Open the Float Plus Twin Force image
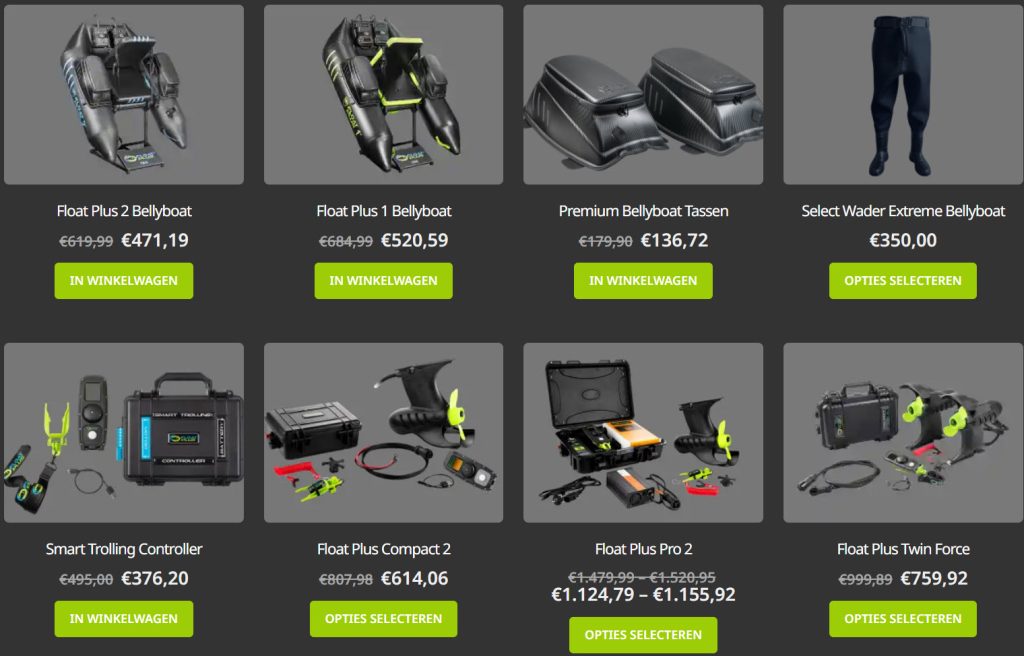 click(x=903, y=433)
